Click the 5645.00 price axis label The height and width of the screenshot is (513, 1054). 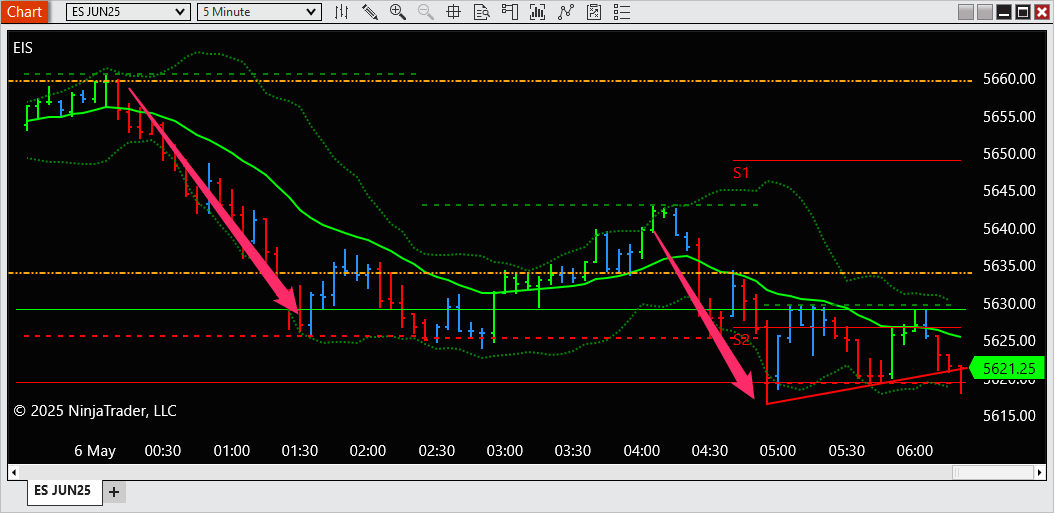1008,191
